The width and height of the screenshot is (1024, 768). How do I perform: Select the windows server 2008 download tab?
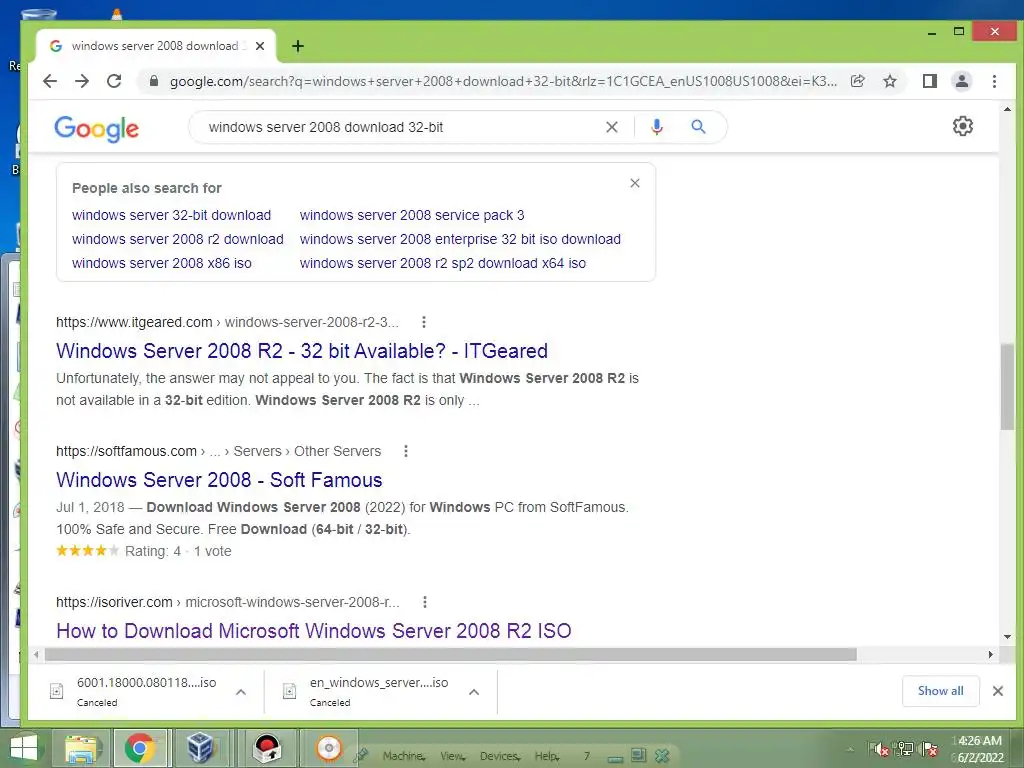click(x=155, y=46)
